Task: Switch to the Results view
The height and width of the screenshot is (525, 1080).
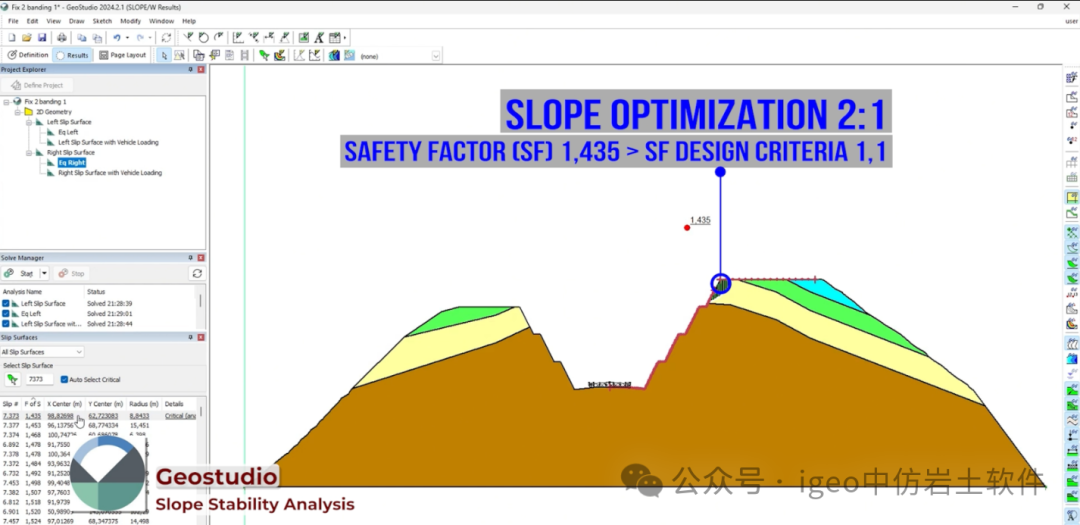Action: pos(72,55)
